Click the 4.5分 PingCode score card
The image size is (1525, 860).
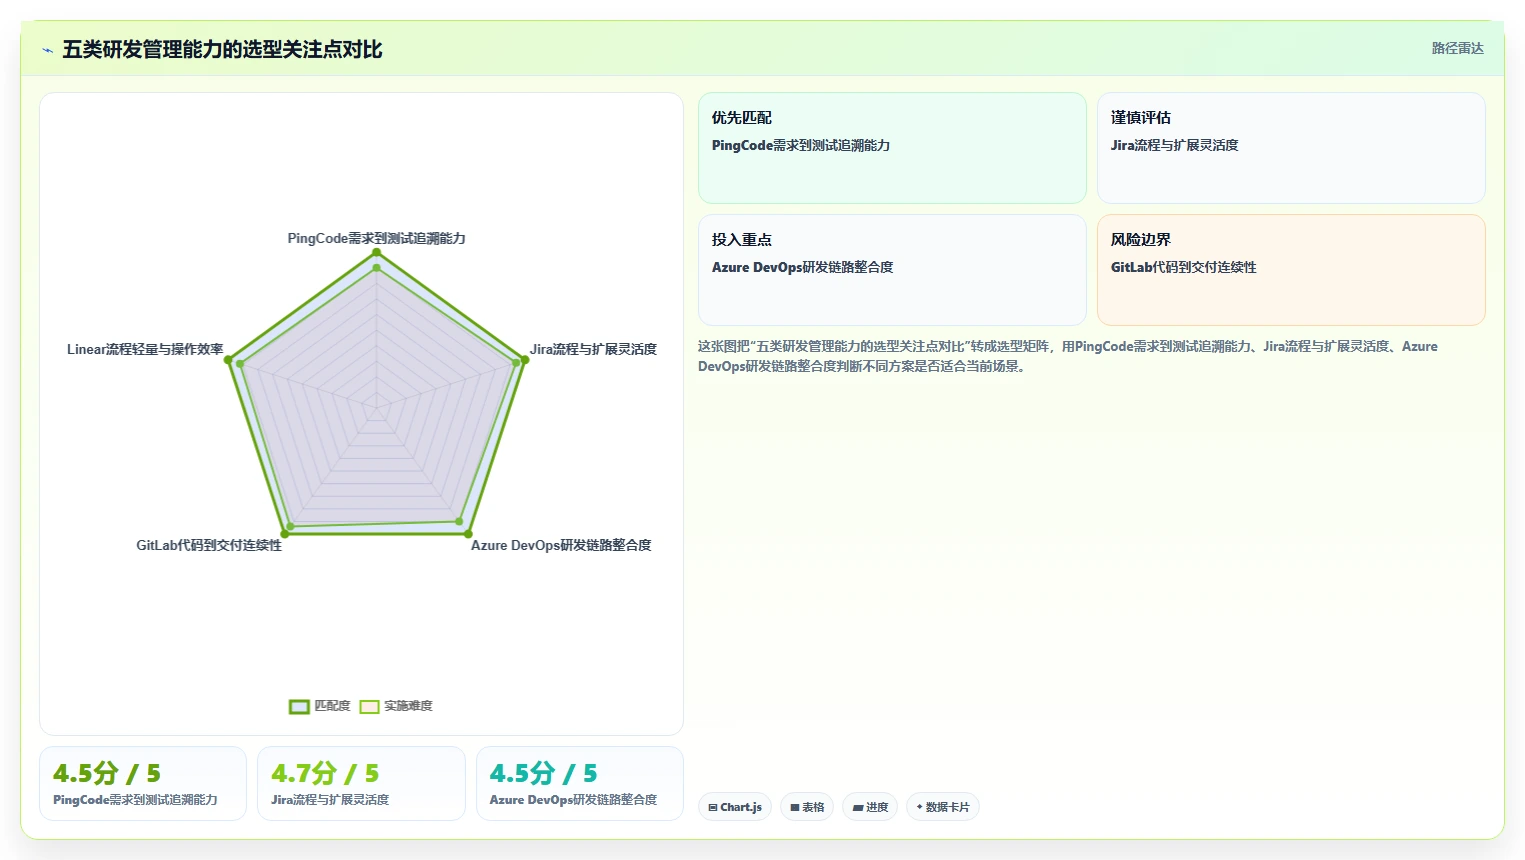143,784
